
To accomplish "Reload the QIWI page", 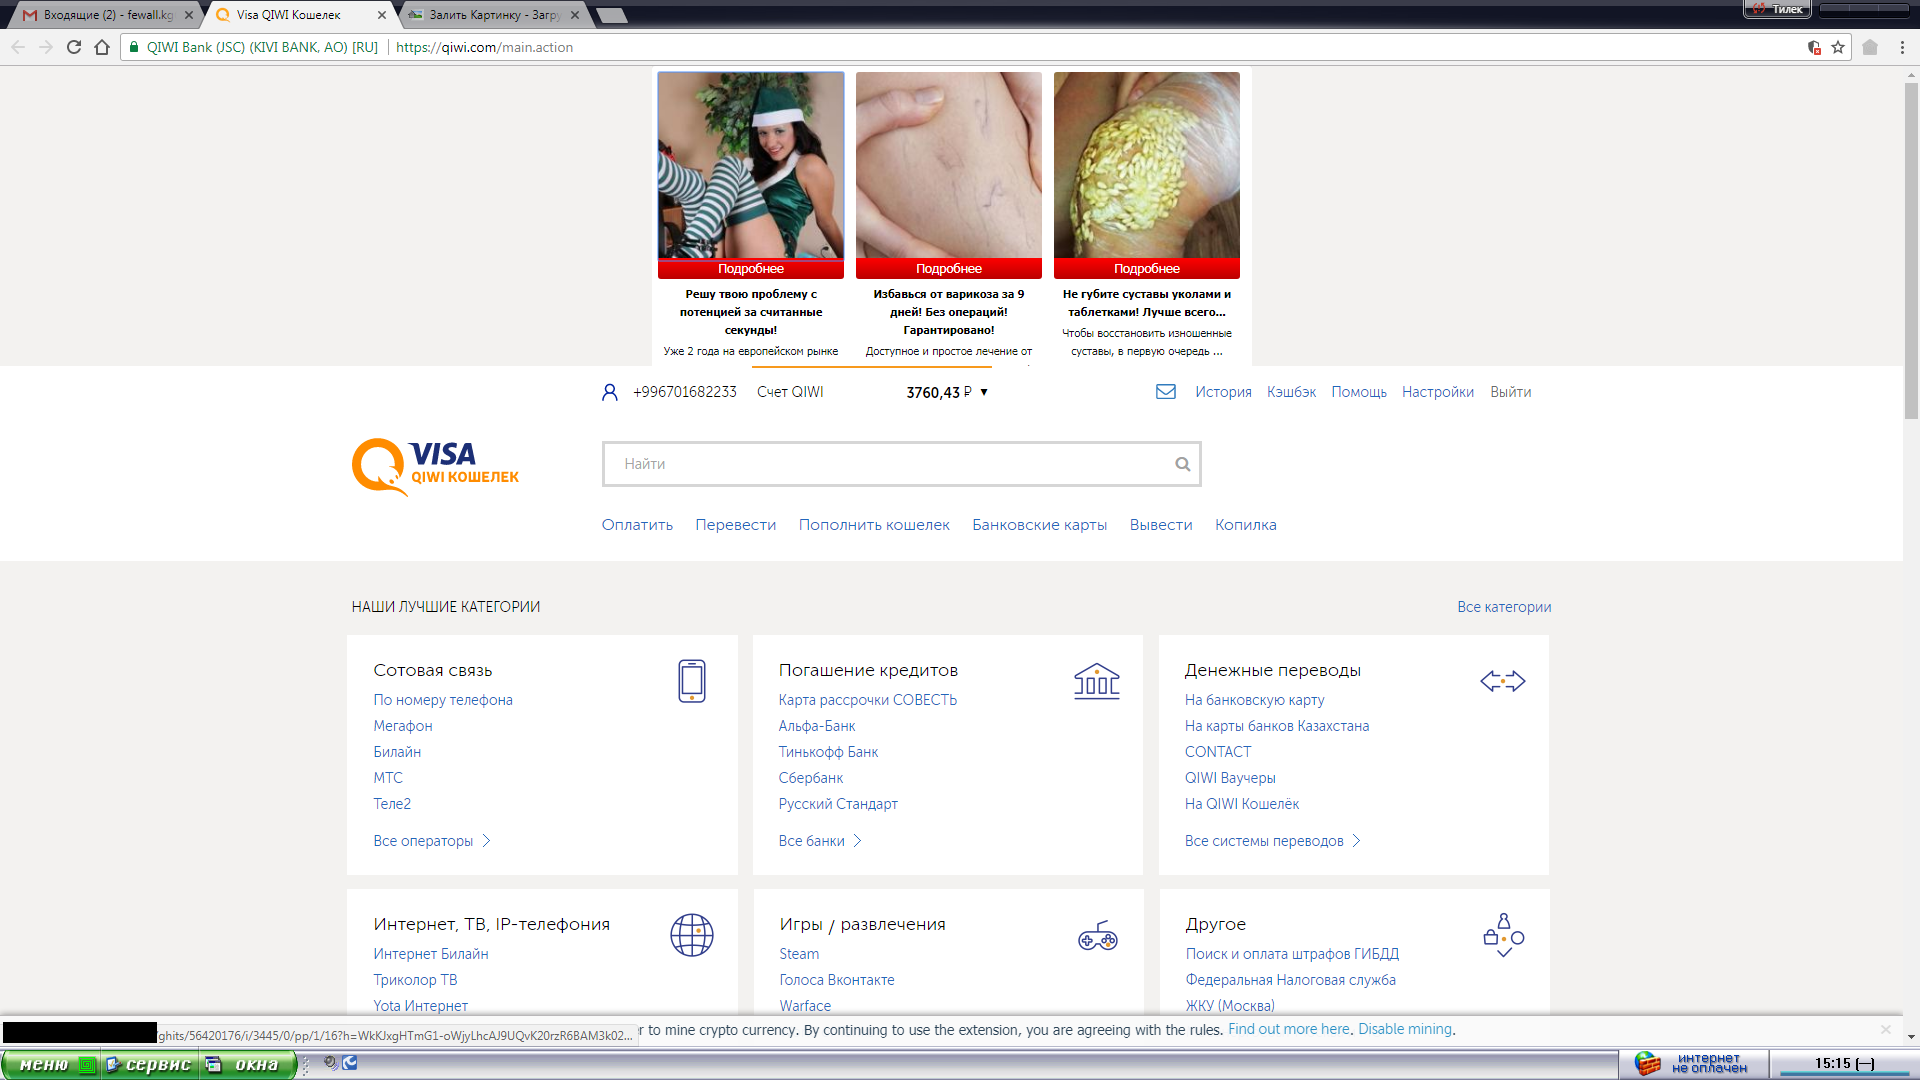I will [74, 47].
